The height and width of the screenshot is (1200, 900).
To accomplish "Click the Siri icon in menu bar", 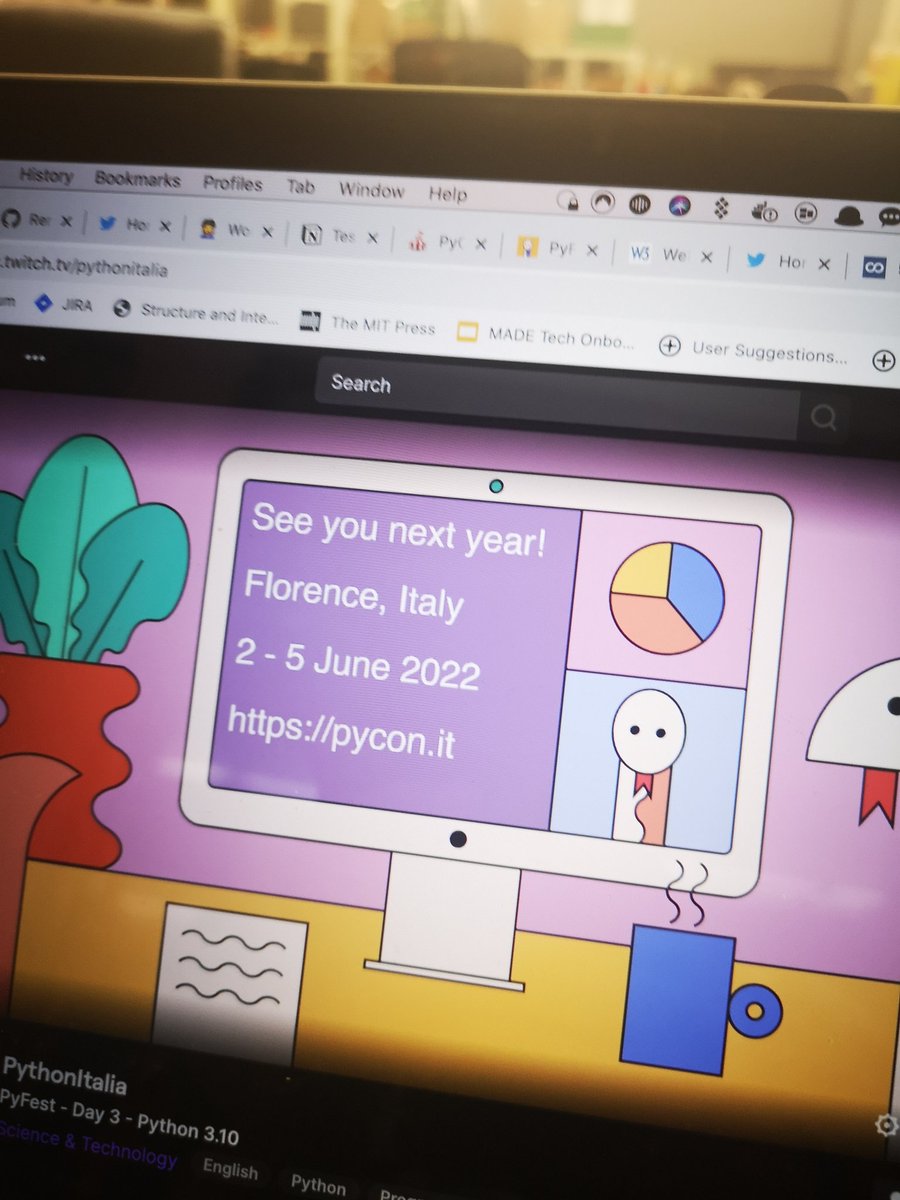I will pyautogui.click(x=681, y=206).
